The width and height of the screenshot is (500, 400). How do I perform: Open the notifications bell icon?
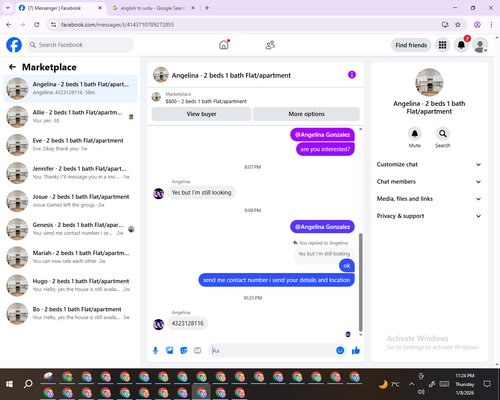461,45
